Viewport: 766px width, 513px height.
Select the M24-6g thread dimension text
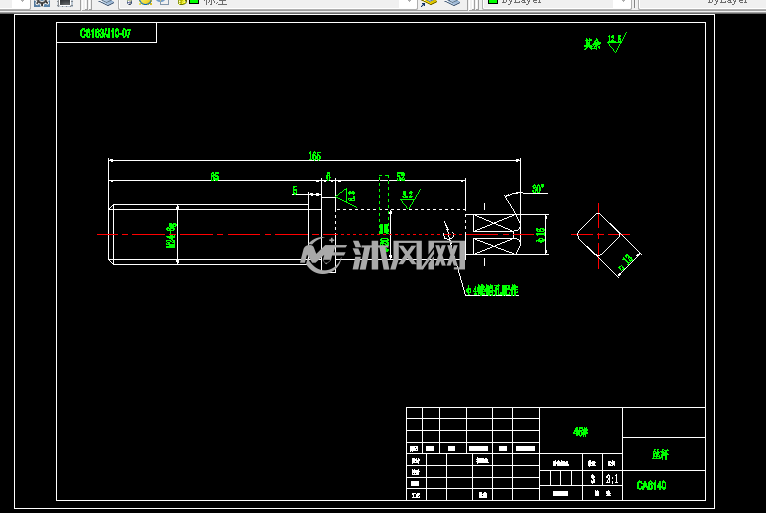pos(171,235)
